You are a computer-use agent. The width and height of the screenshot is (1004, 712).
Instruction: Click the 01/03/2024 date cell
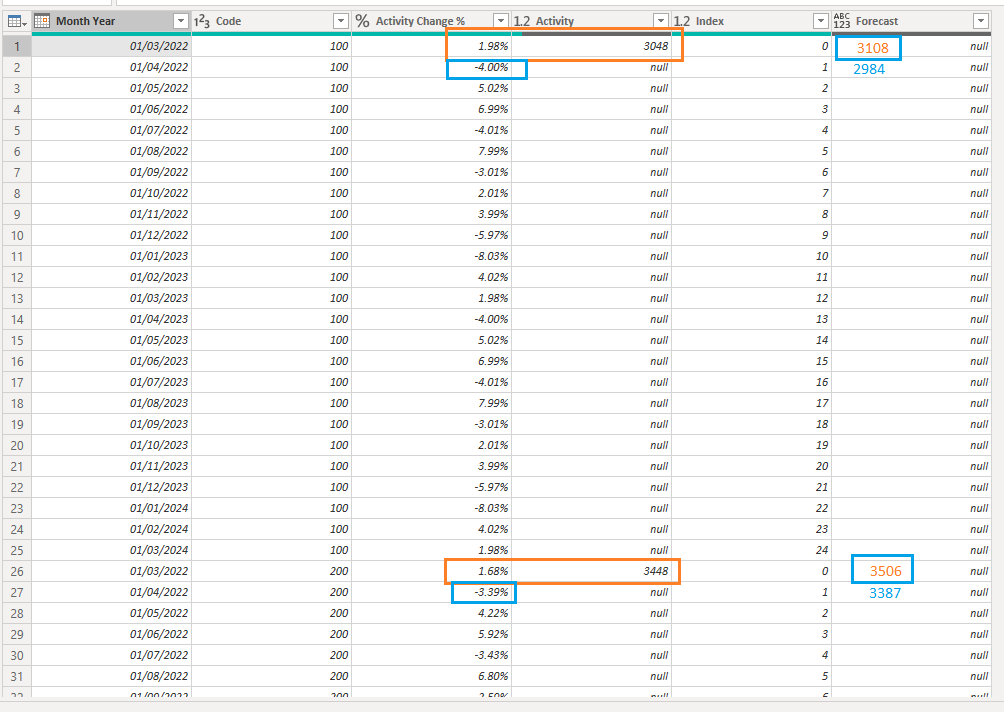111,550
